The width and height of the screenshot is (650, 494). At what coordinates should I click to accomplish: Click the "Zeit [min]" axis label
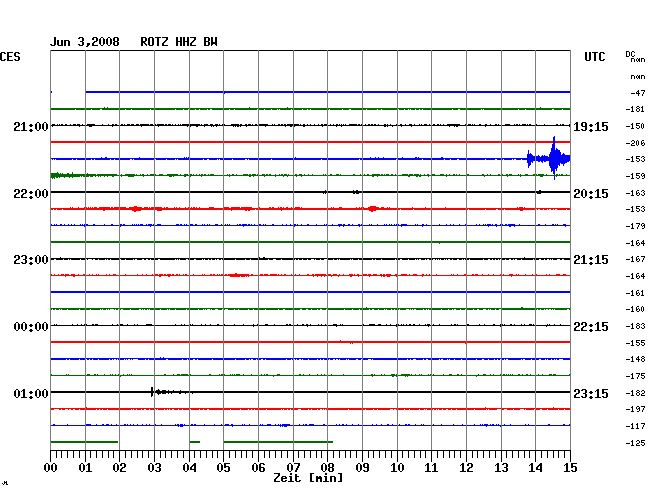308,478
